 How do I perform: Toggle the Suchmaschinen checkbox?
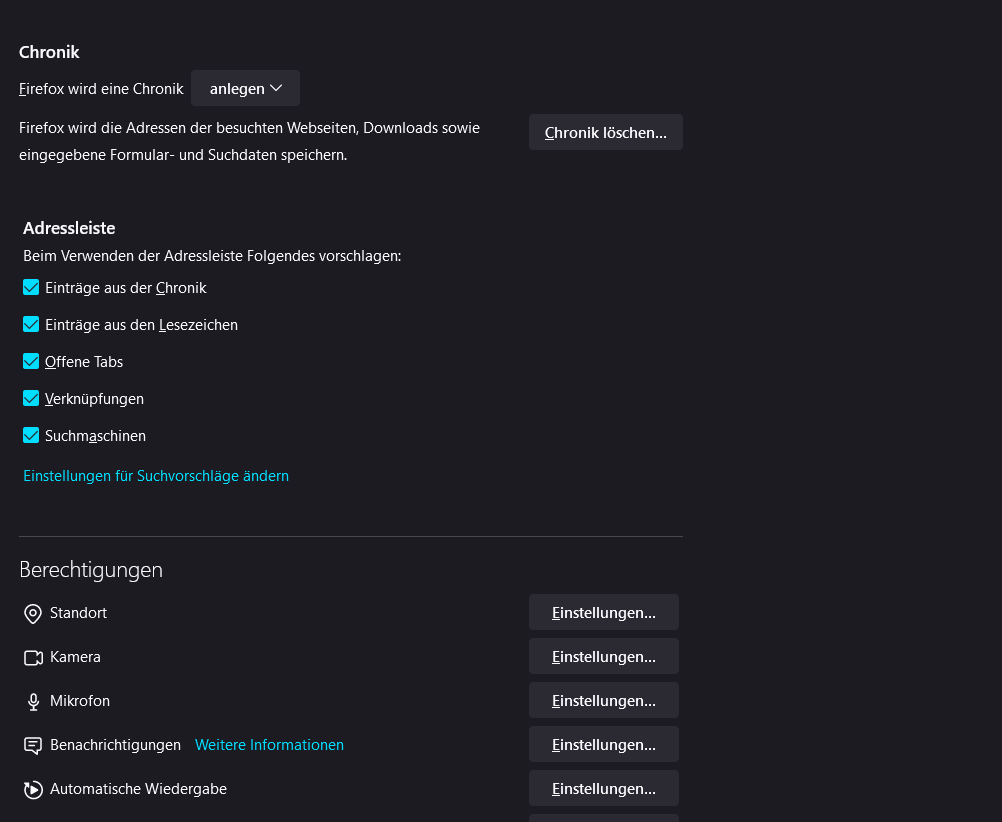point(31,435)
